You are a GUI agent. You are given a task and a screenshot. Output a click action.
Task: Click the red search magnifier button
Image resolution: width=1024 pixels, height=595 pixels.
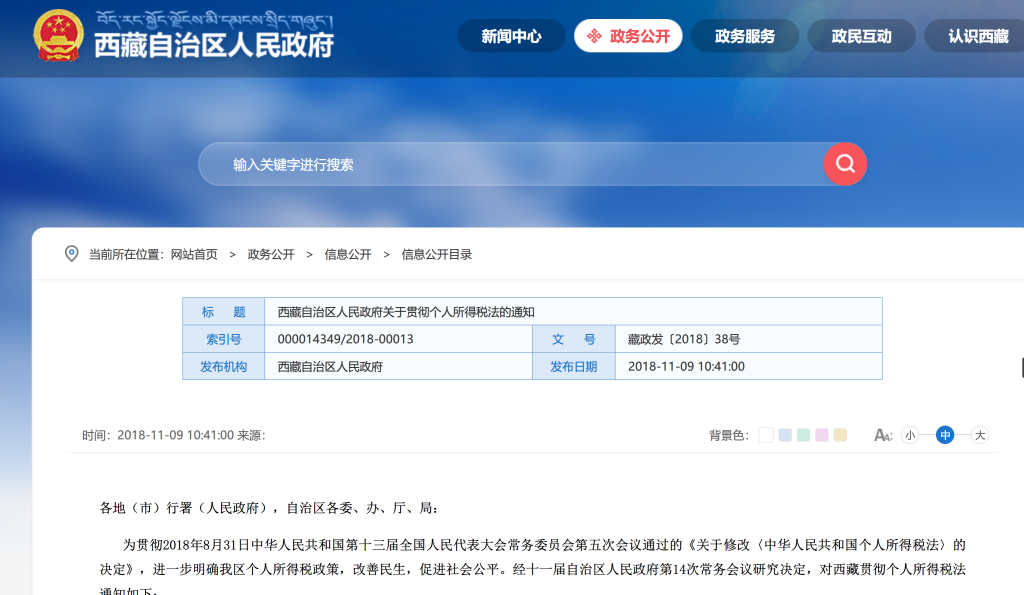[845, 164]
